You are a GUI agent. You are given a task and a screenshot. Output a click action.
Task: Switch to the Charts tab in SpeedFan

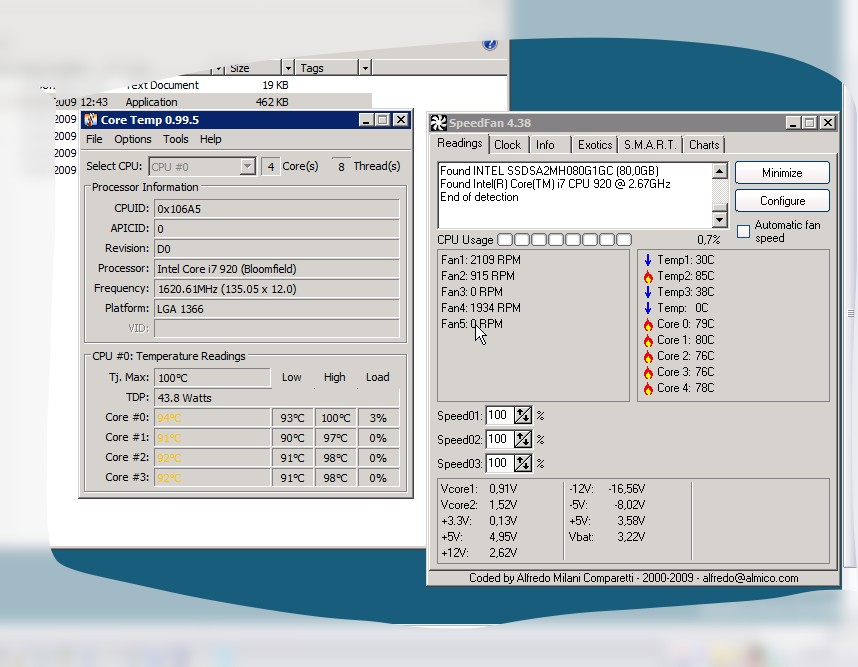704,145
